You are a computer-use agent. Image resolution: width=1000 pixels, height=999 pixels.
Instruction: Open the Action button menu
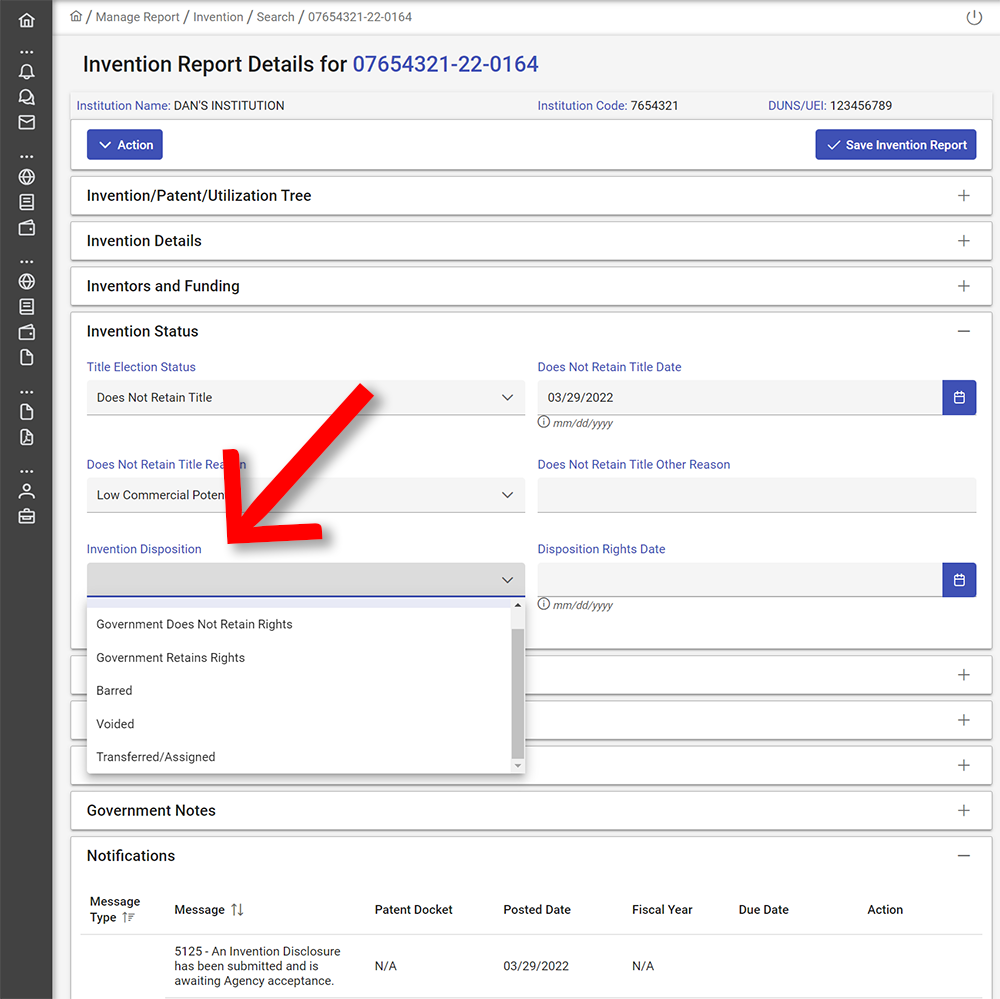pyautogui.click(x=125, y=145)
